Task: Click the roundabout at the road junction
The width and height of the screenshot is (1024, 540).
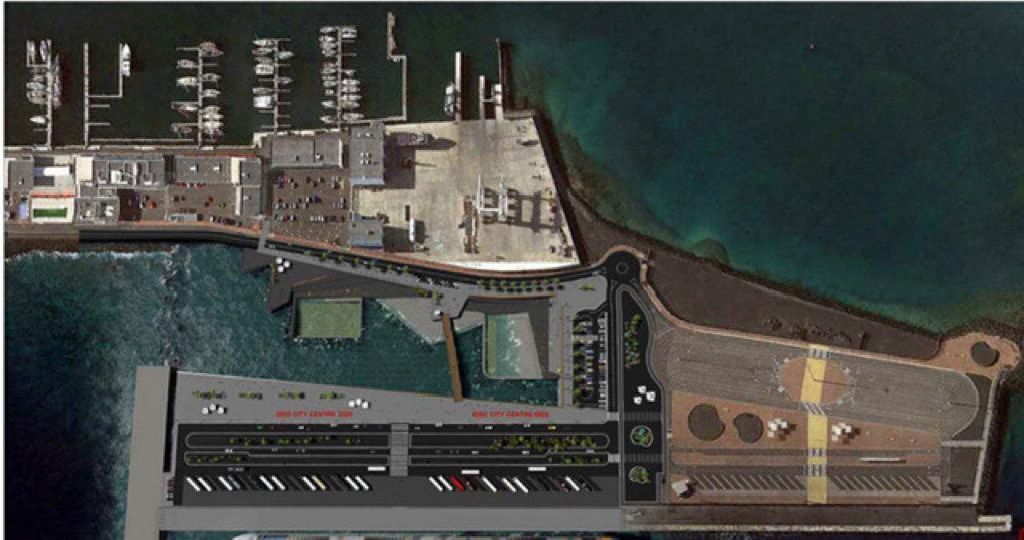Action: point(621,266)
